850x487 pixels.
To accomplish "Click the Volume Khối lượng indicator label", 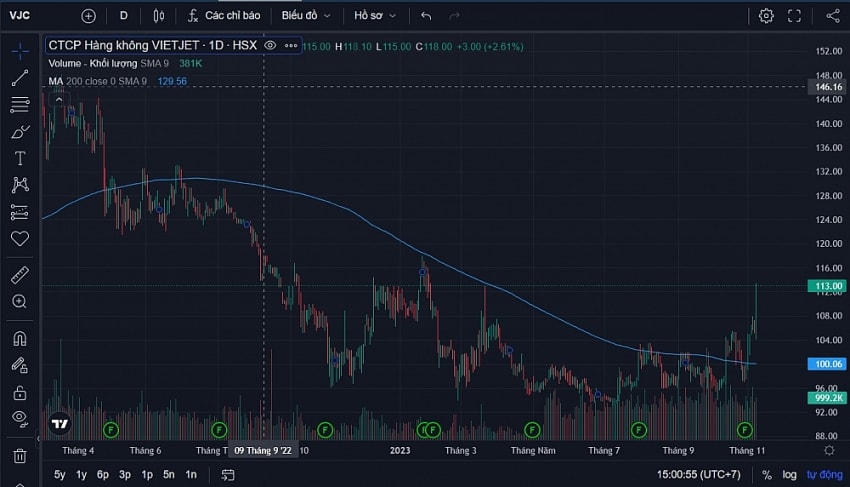I will pyautogui.click(x=93, y=63).
